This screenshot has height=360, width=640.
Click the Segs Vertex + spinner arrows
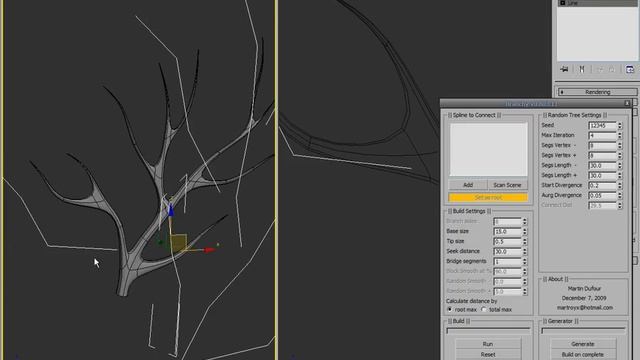click(620, 156)
